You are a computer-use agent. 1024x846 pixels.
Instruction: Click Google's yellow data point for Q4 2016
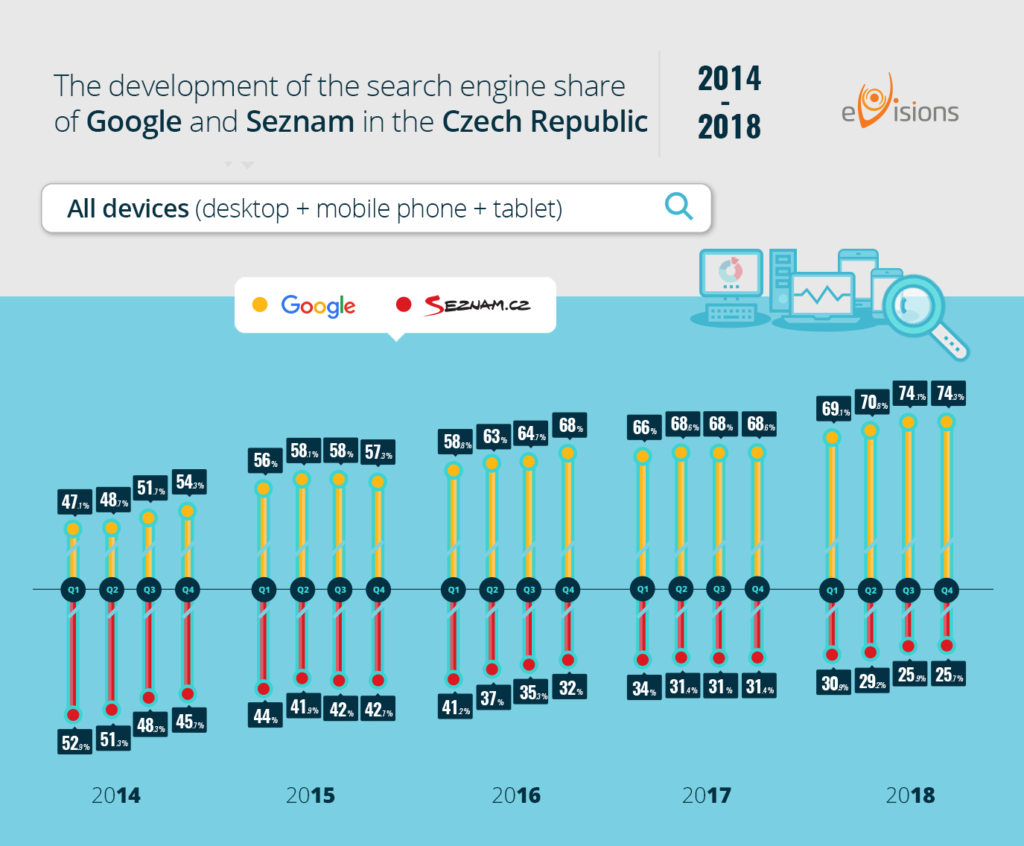point(568,453)
